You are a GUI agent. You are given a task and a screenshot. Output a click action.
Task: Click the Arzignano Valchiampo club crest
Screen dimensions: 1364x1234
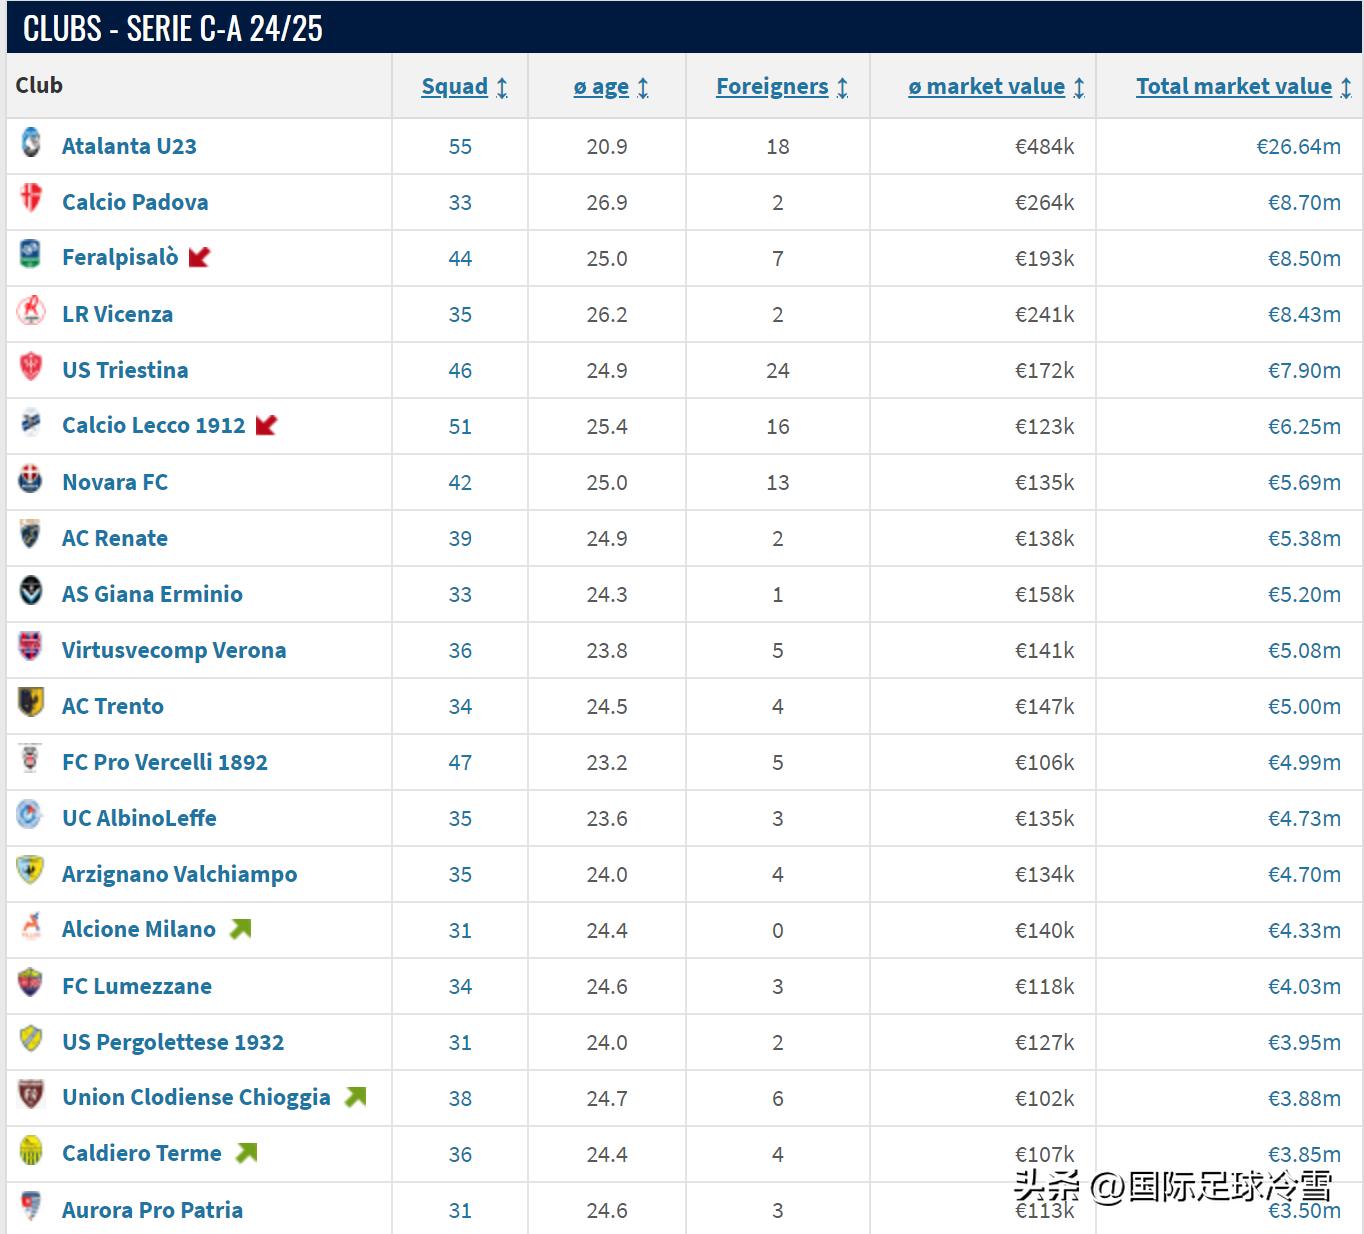coord(31,871)
